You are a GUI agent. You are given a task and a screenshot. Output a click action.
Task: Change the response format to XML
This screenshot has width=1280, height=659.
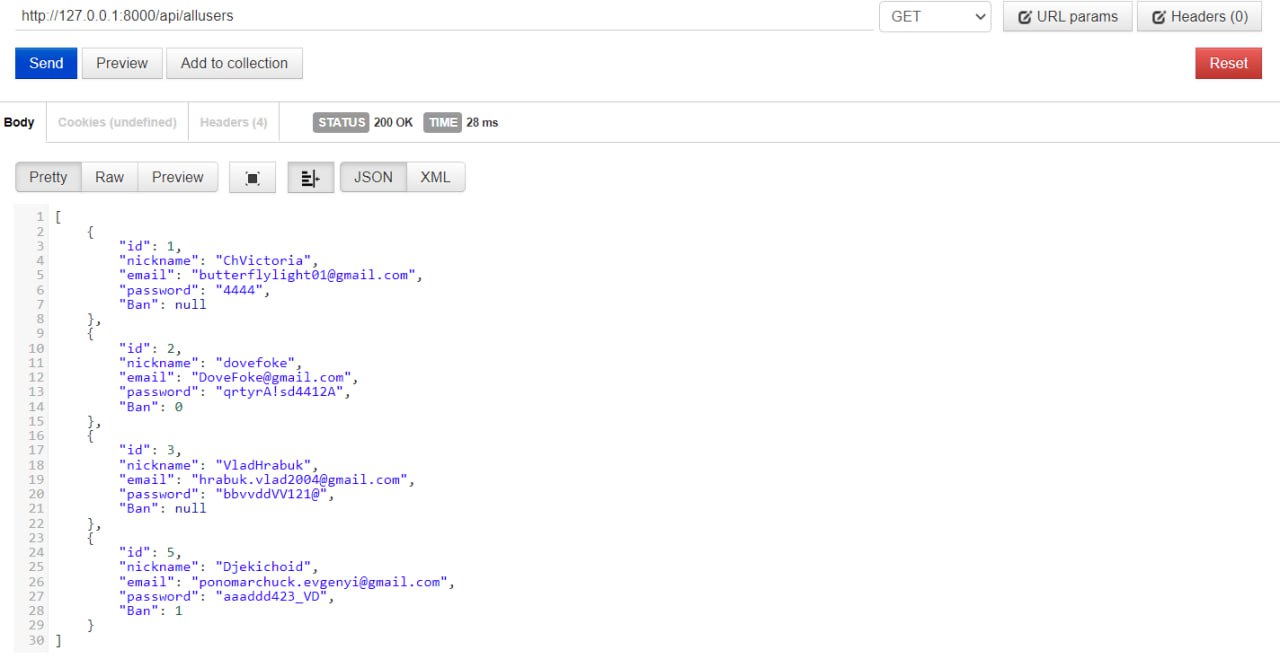435,177
